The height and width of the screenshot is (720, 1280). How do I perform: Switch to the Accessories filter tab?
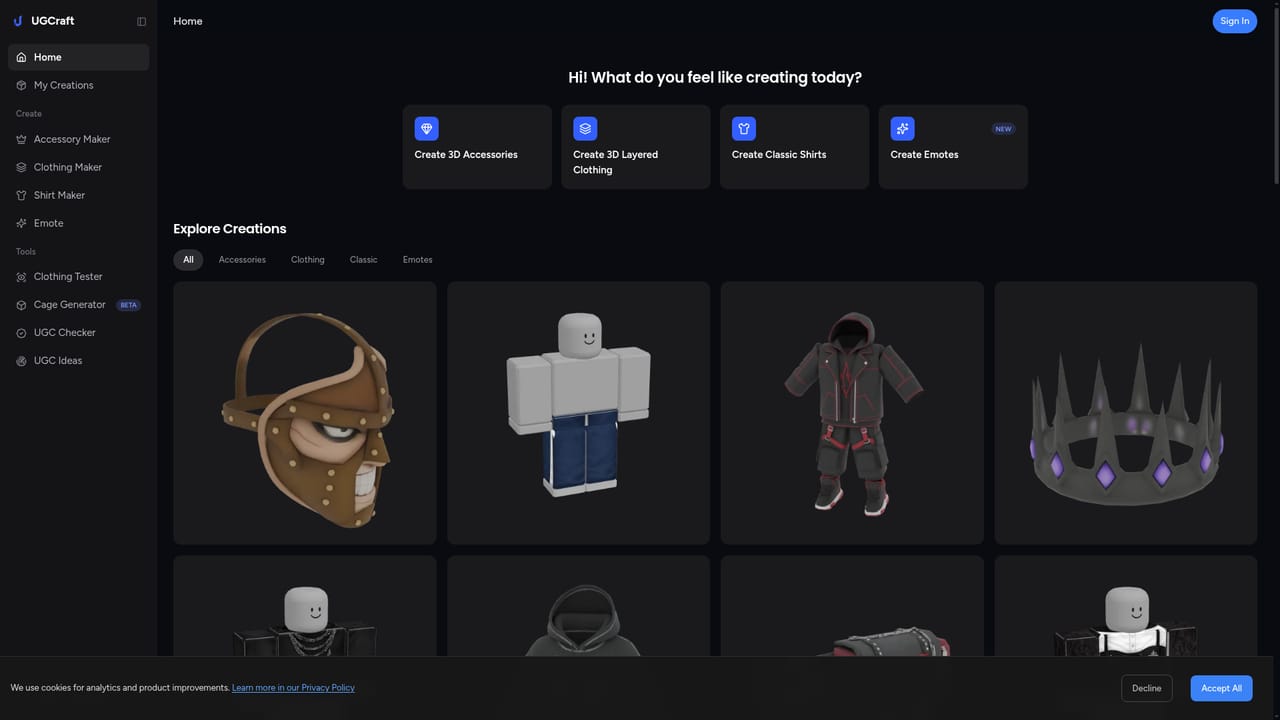tap(242, 260)
